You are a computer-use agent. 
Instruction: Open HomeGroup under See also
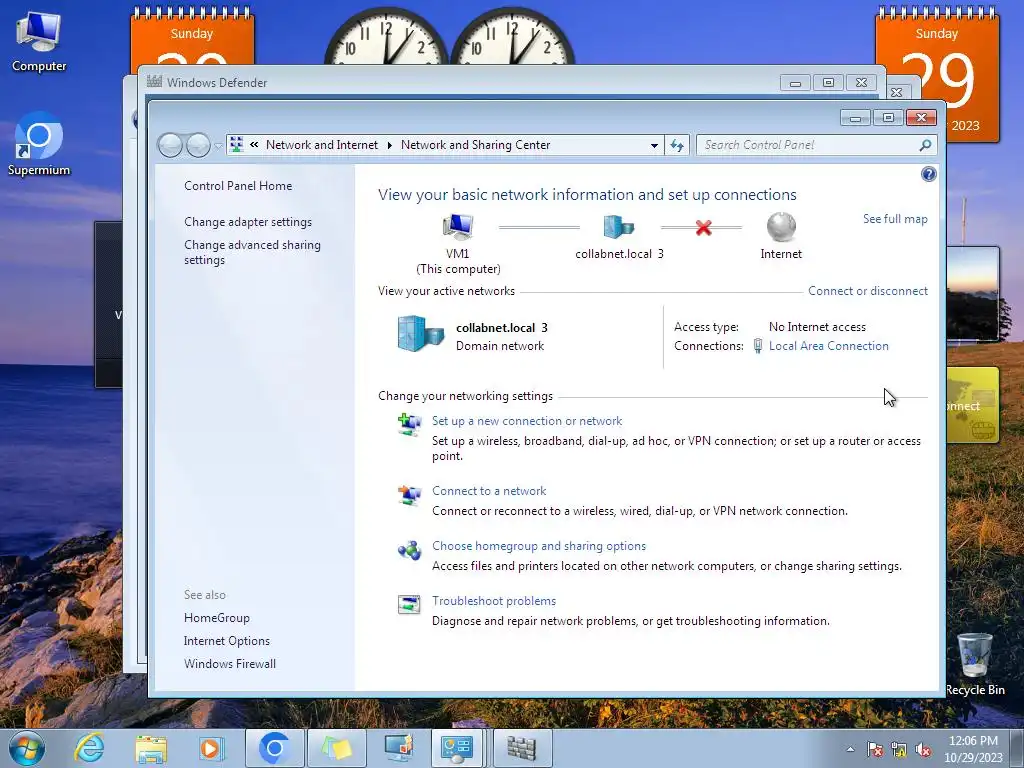(216, 617)
